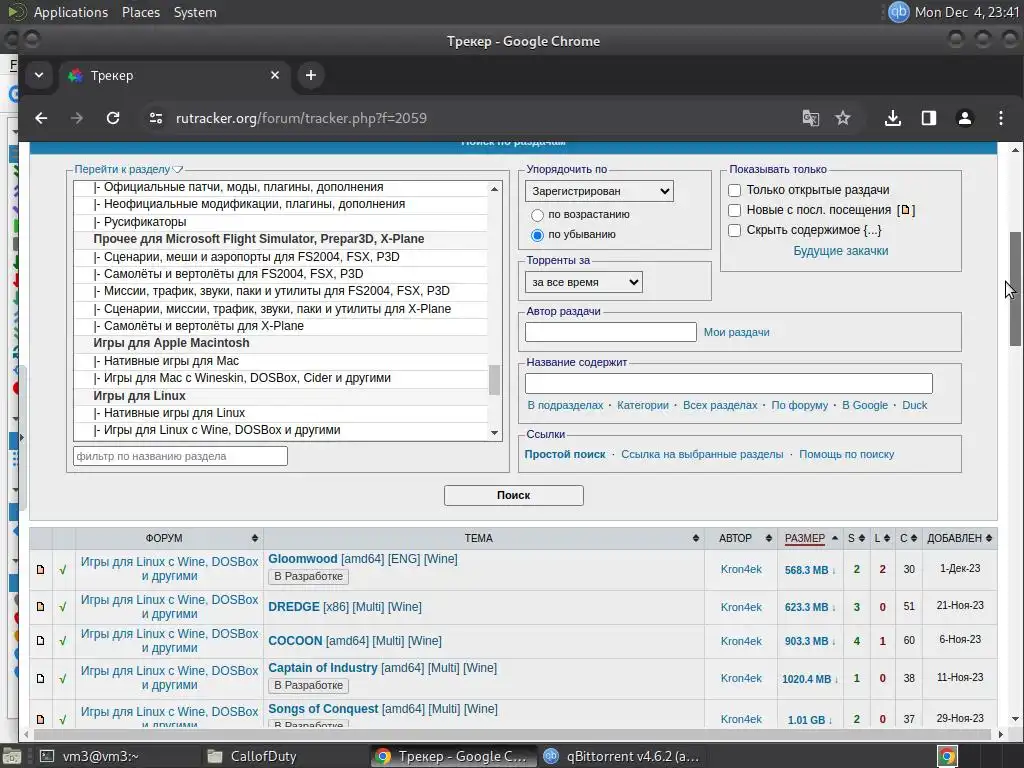The image size is (1024, 768).
Task: Click the Поиск button
Action: [513, 496]
